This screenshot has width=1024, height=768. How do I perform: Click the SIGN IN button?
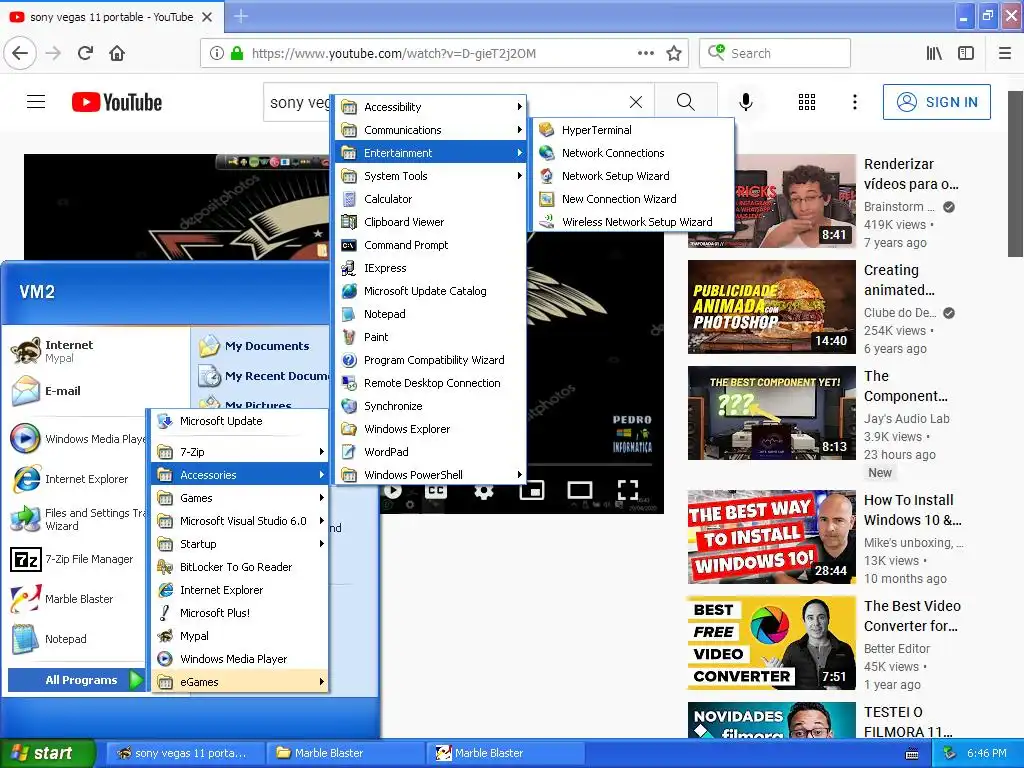tap(936, 102)
